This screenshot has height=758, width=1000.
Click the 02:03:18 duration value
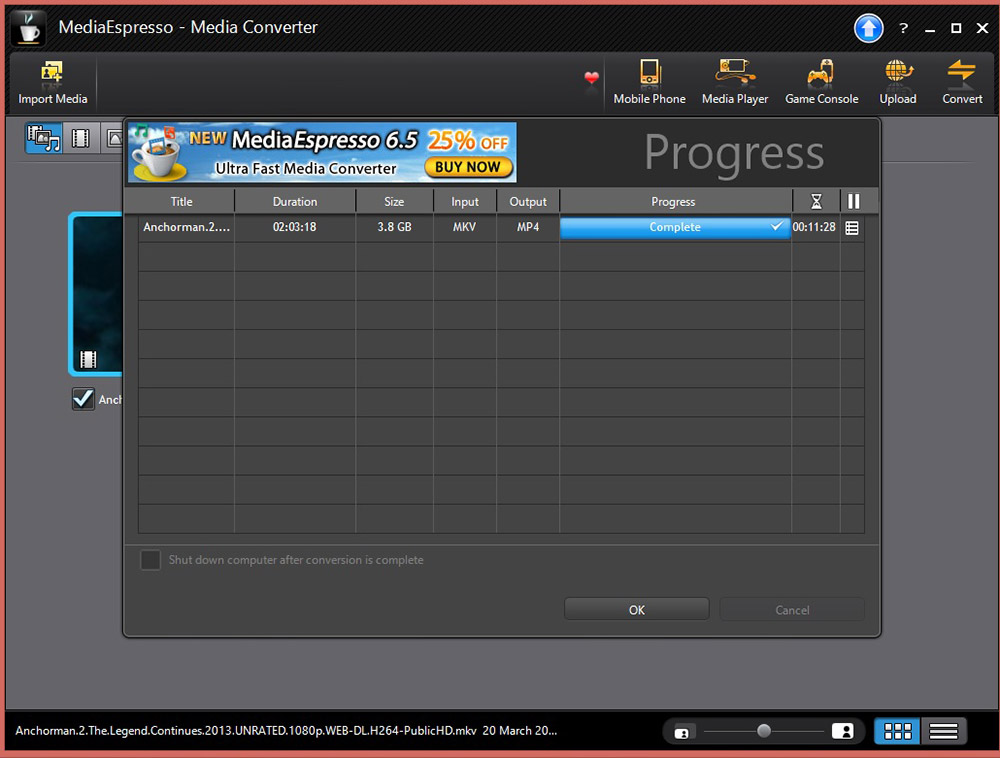pyautogui.click(x=295, y=227)
